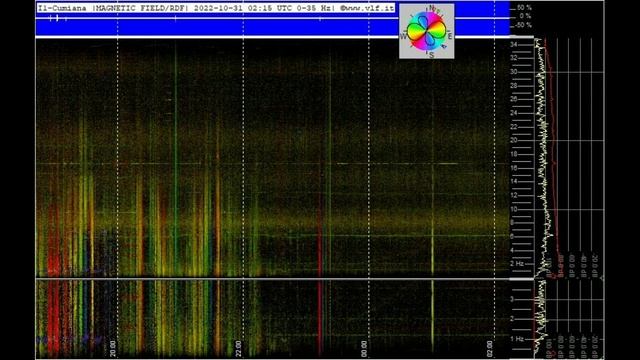Select the '02:15 UTC' time in the header

pos(269,8)
